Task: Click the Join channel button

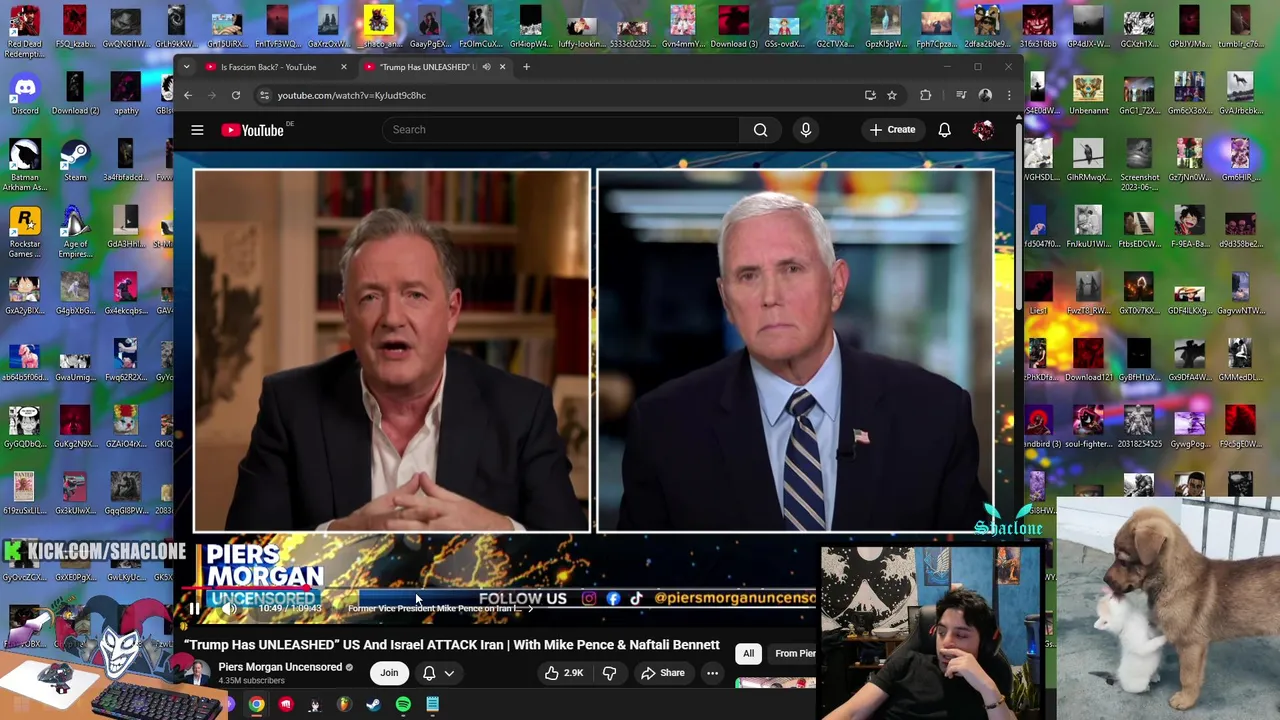Action: pyautogui.click(x=389, y=673)
